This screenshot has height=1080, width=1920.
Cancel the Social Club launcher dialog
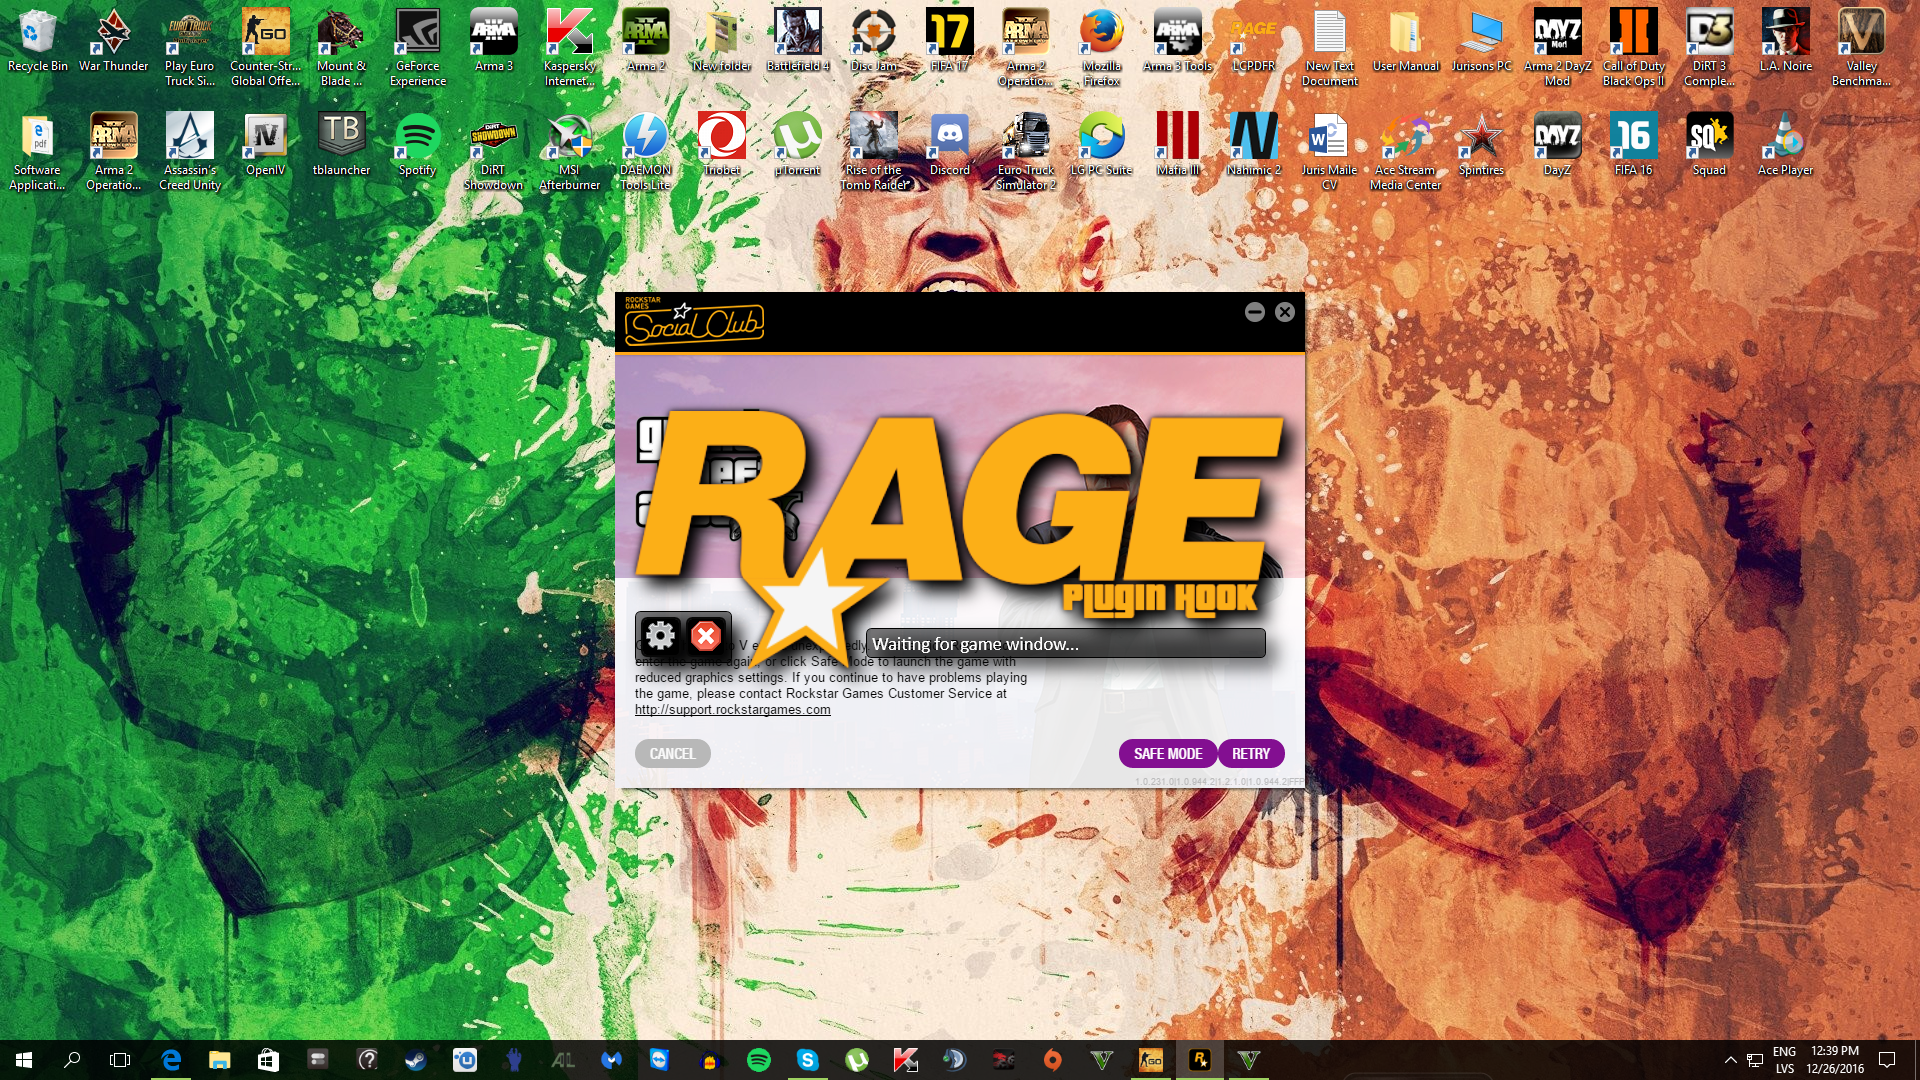672,754
